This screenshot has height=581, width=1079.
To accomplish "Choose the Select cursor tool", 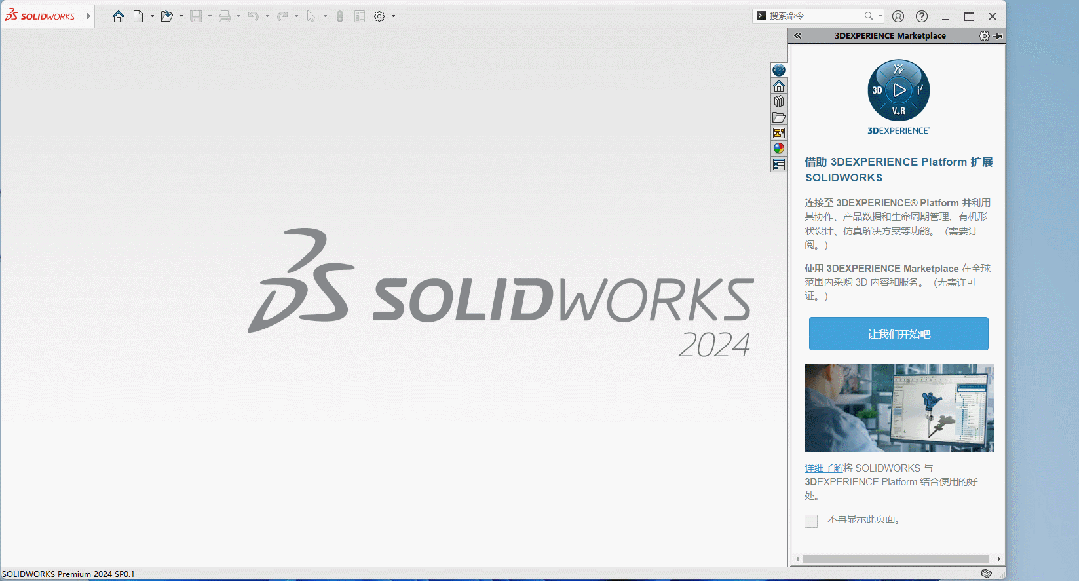I will point(311,16).
